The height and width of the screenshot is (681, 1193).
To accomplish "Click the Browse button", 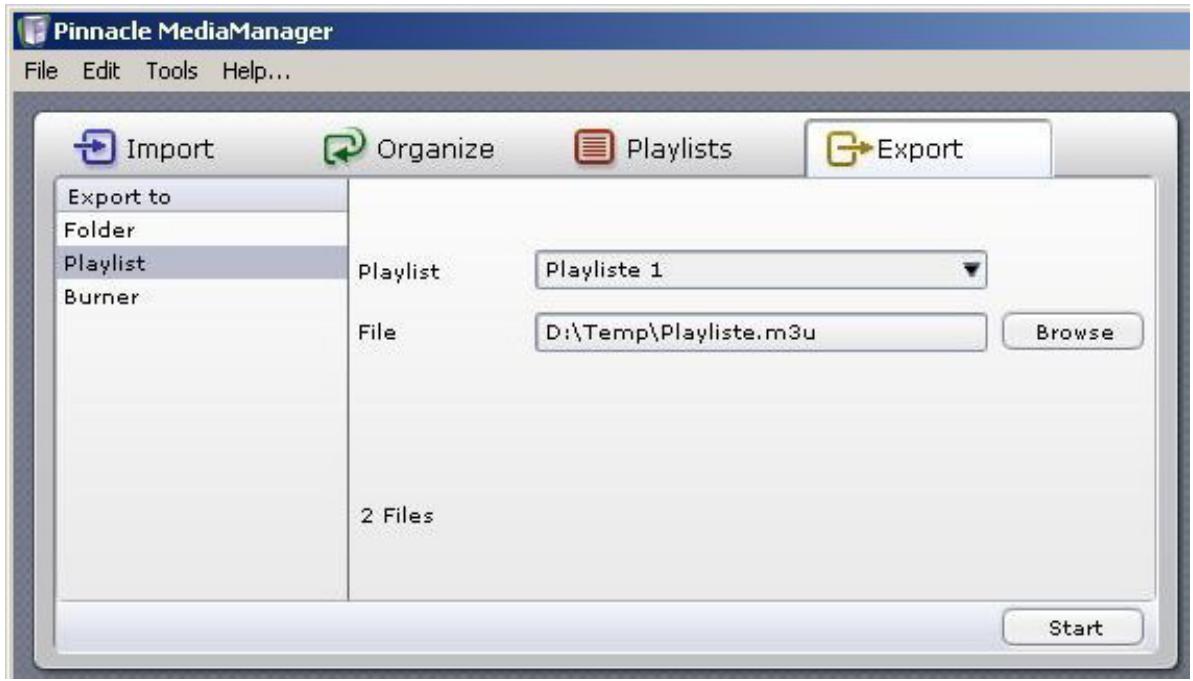I will 1073,332.
